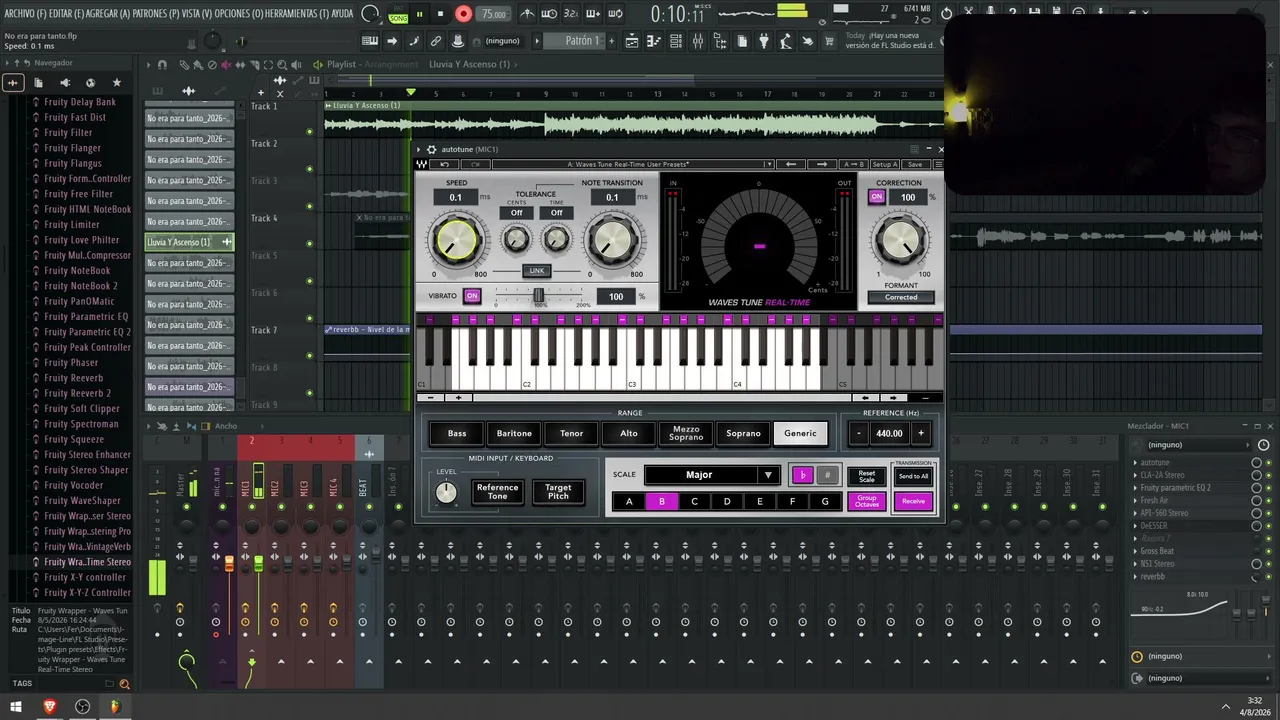1280x720 pixels.
Task: Click the reference frequency 440.00 field
Action: pyautogui.click(x=889, y=433)
